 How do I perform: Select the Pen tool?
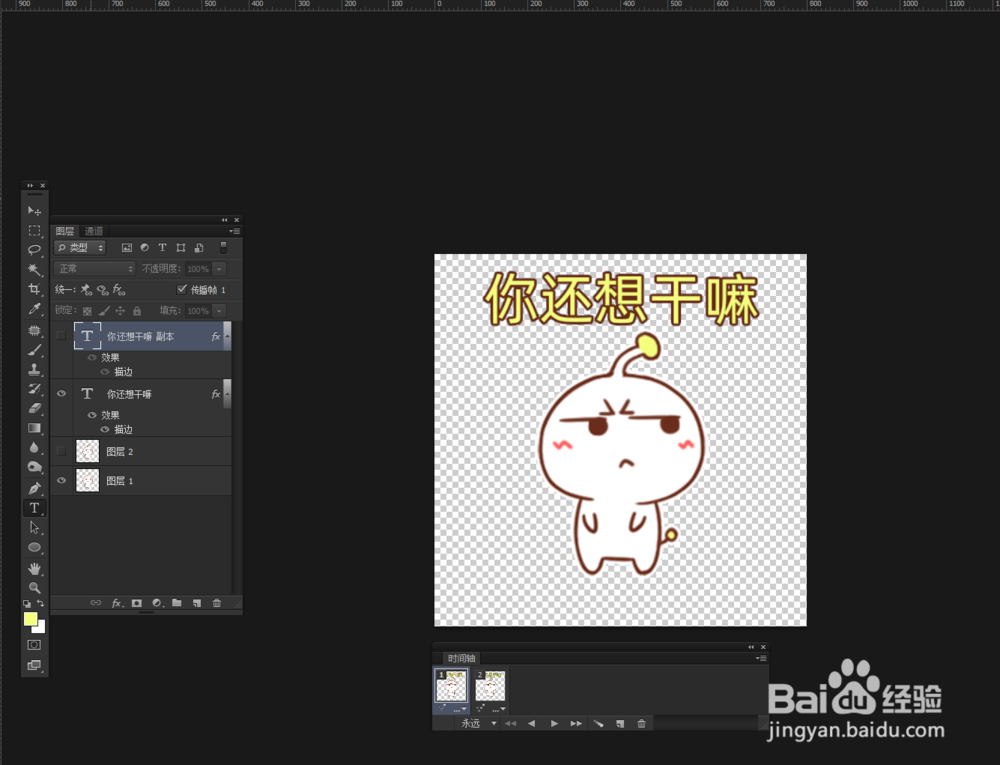pyautogui.click(x=34, y=488)
